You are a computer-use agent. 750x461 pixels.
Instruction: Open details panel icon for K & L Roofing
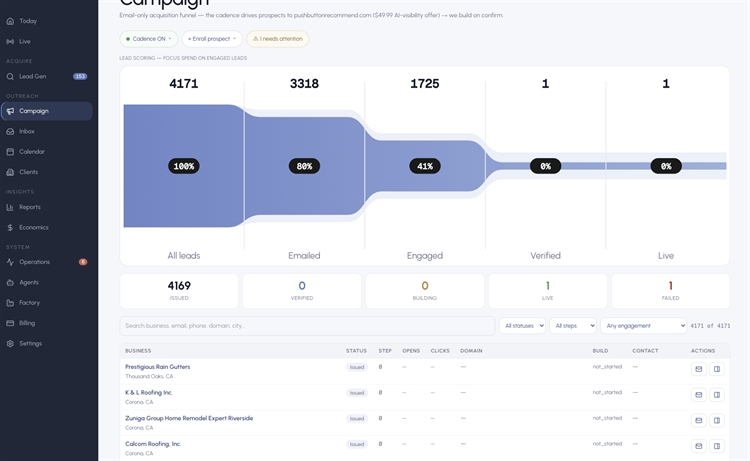[x=717, y=395]
